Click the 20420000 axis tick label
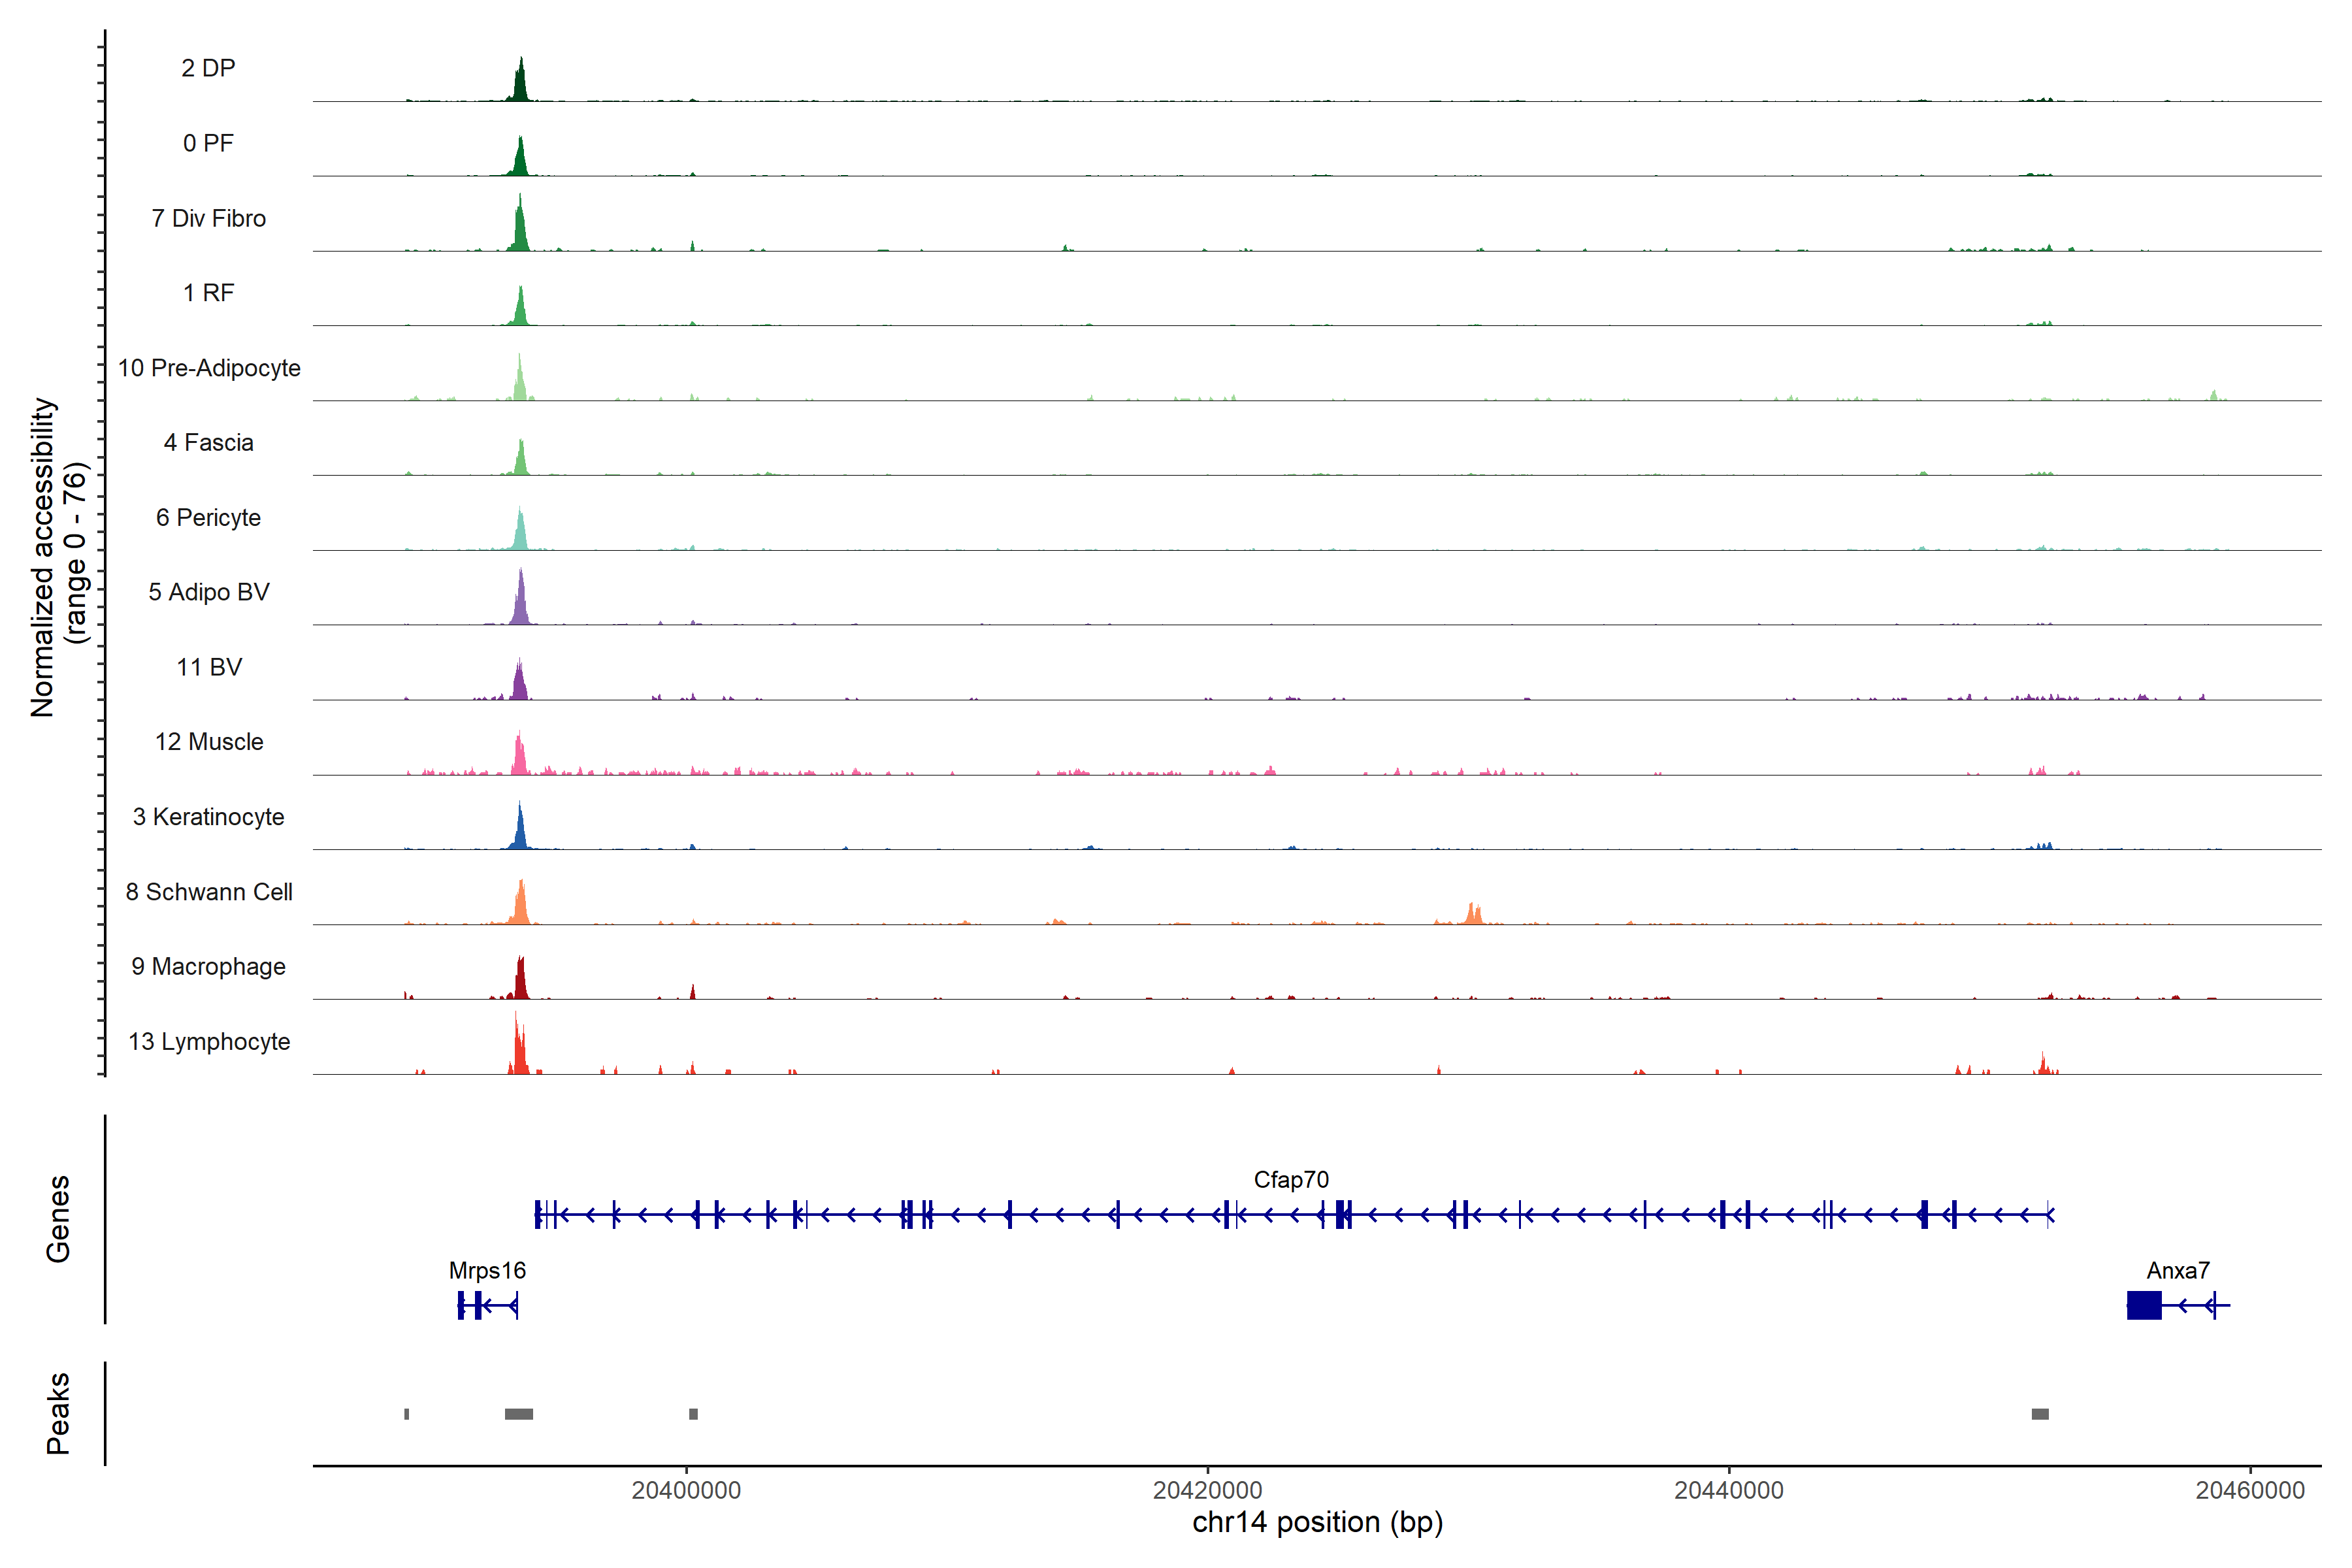Image resolution: width=2352 pixels, height=1568 pixels. 1207,1490
